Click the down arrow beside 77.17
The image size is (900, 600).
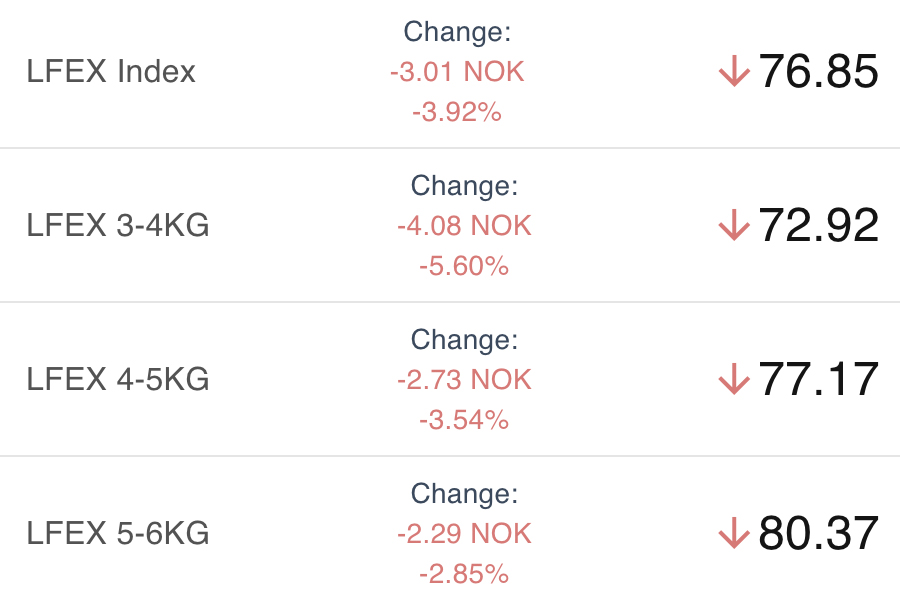(734, 380)
